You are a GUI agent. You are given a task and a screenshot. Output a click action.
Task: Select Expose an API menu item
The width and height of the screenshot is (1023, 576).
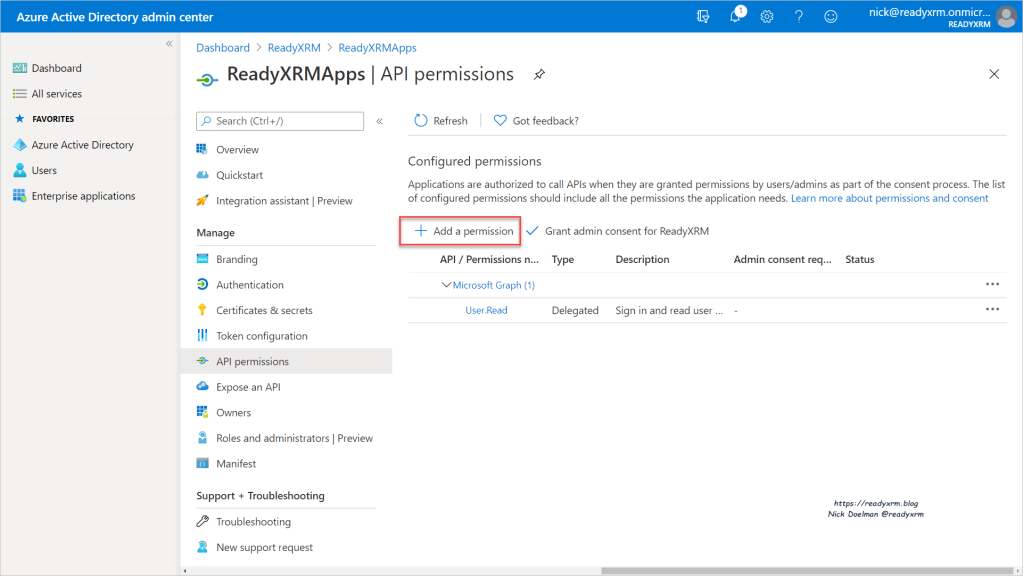[248, 387]
